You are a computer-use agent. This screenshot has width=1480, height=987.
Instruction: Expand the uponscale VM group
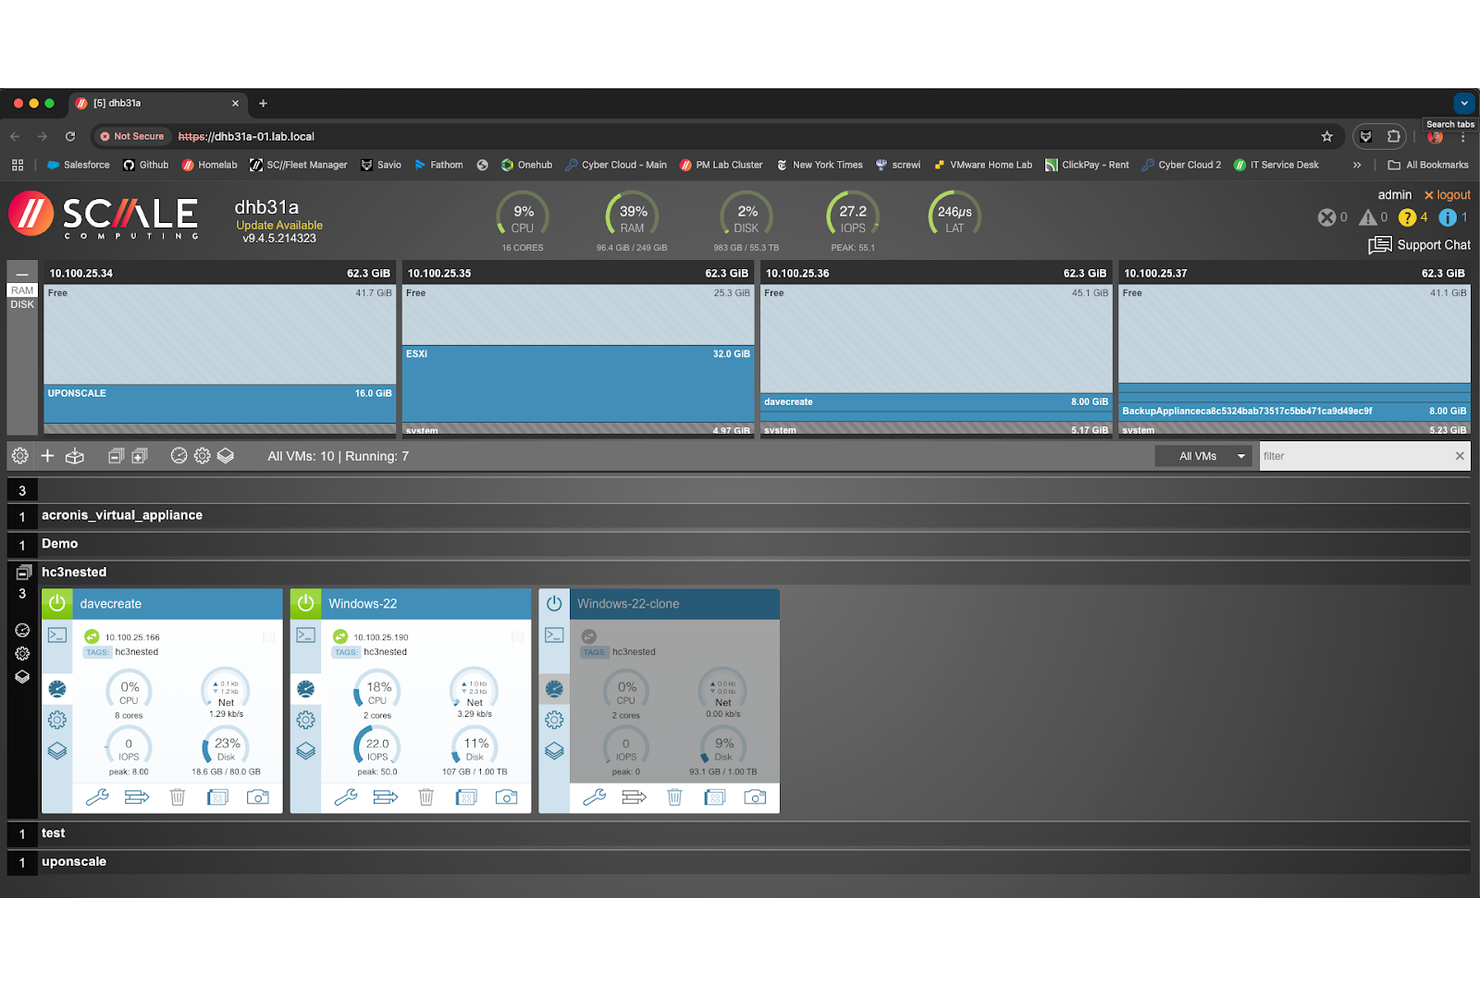point(74,861)
